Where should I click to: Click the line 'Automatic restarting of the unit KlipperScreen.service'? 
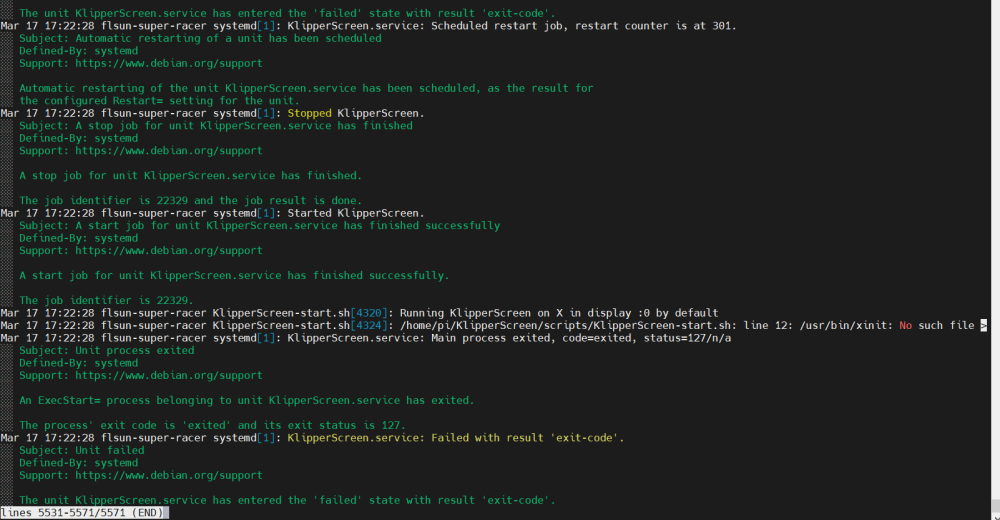pos(306,88)
